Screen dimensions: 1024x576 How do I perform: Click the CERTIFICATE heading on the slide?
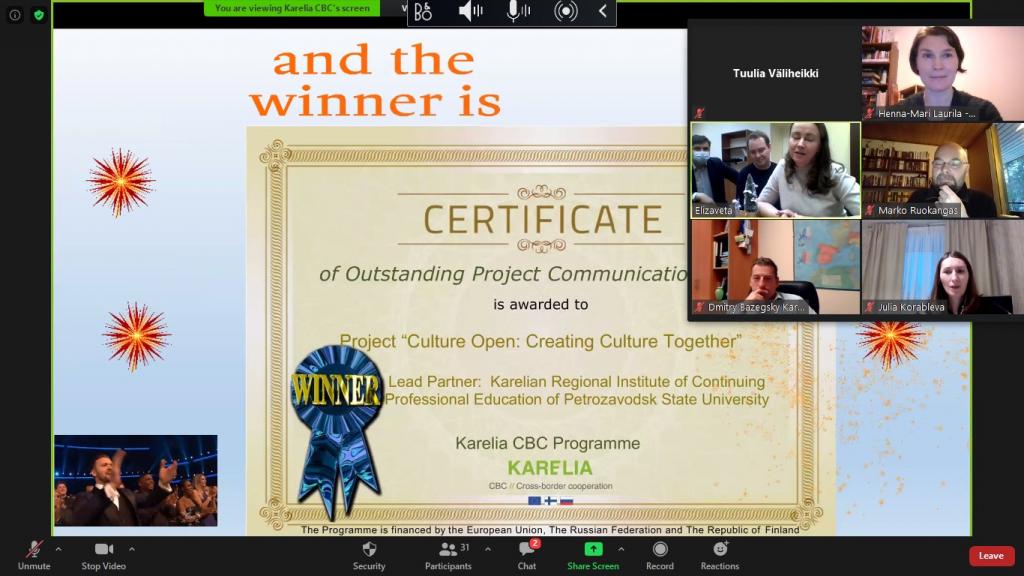point(543,219)
